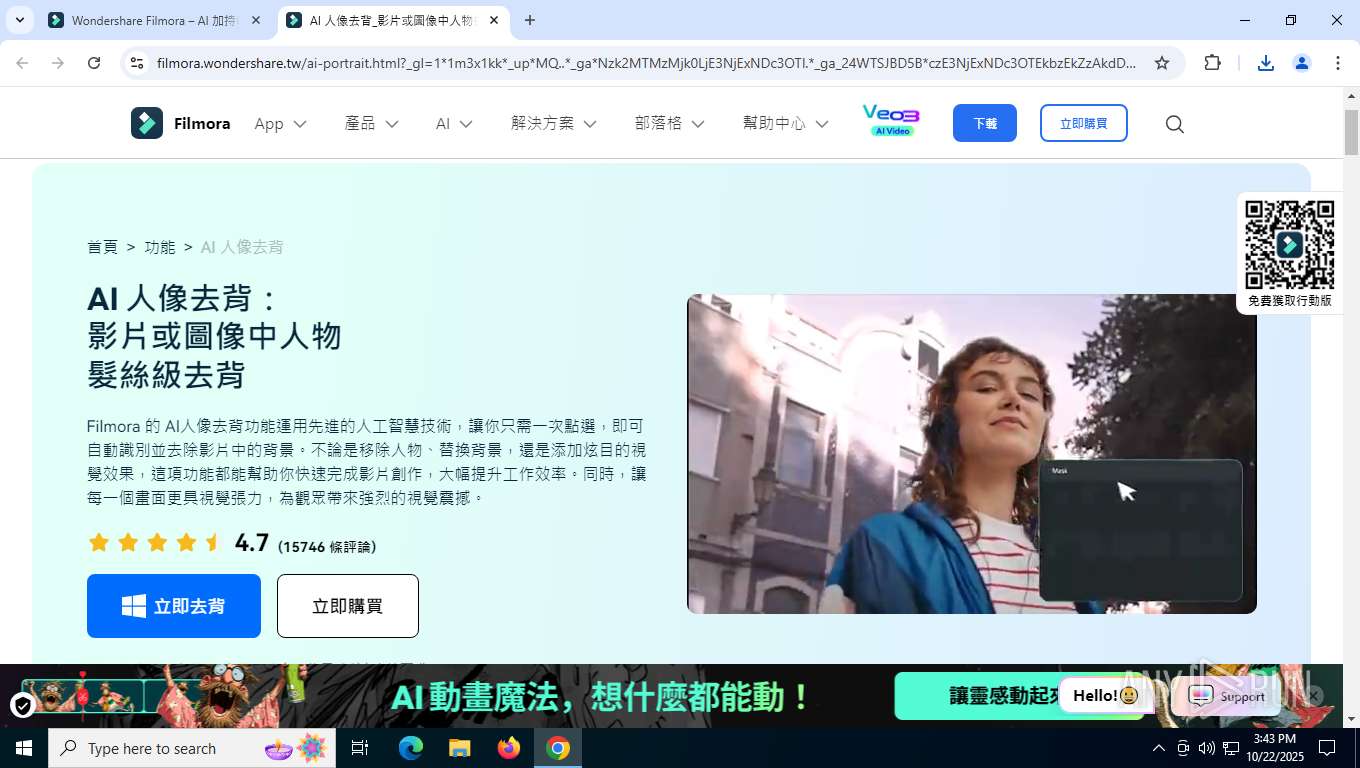Open the Windows Start menu
Viewport: 1360px width, 768px height.
coord(24,748)
